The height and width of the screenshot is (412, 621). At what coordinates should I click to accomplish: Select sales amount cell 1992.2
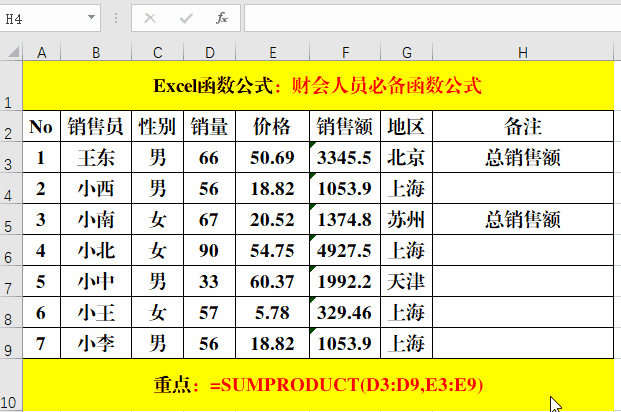(345, 281)
